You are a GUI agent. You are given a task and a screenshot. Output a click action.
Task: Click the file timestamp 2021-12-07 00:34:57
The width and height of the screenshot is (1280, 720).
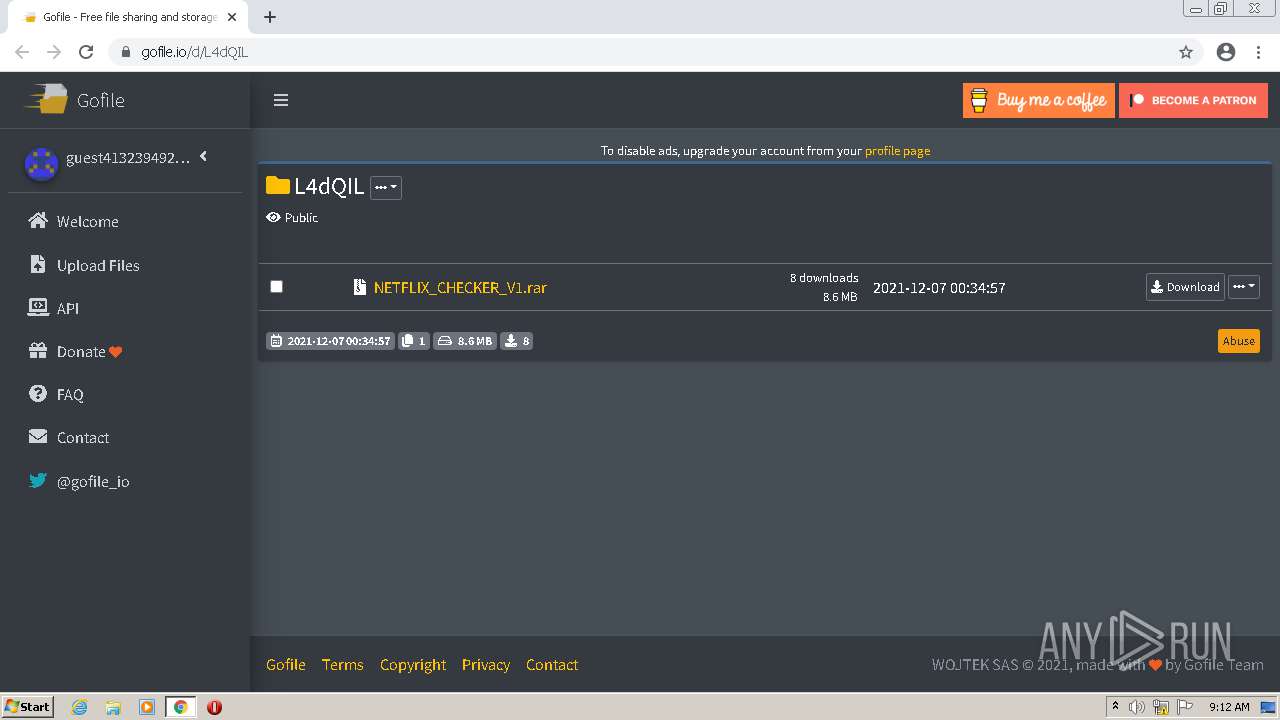(939, 288)
